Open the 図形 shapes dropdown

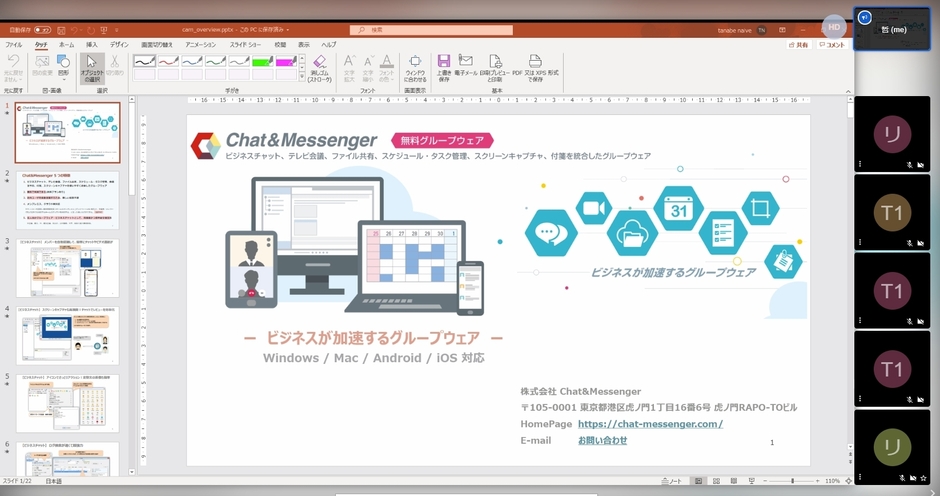click(64, 66)
